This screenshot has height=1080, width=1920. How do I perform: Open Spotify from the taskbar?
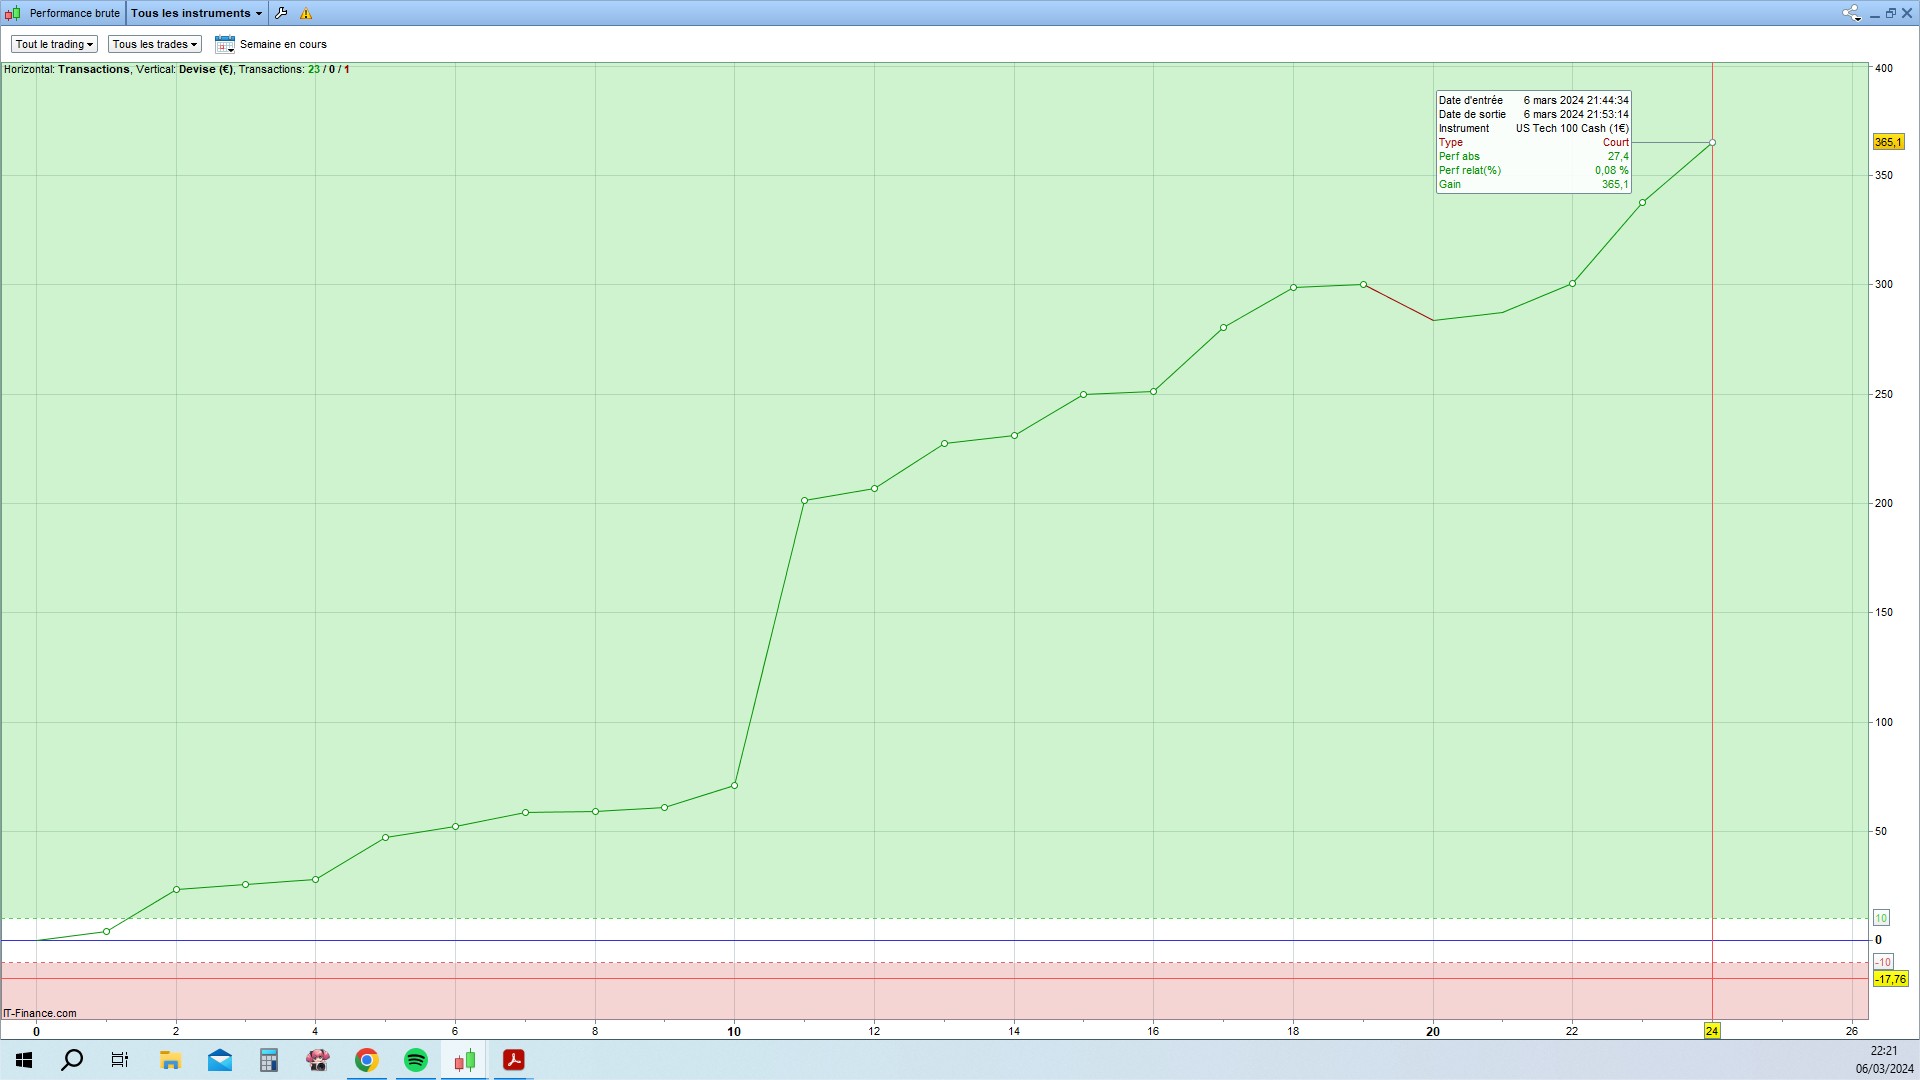[x=416, y=1060]
